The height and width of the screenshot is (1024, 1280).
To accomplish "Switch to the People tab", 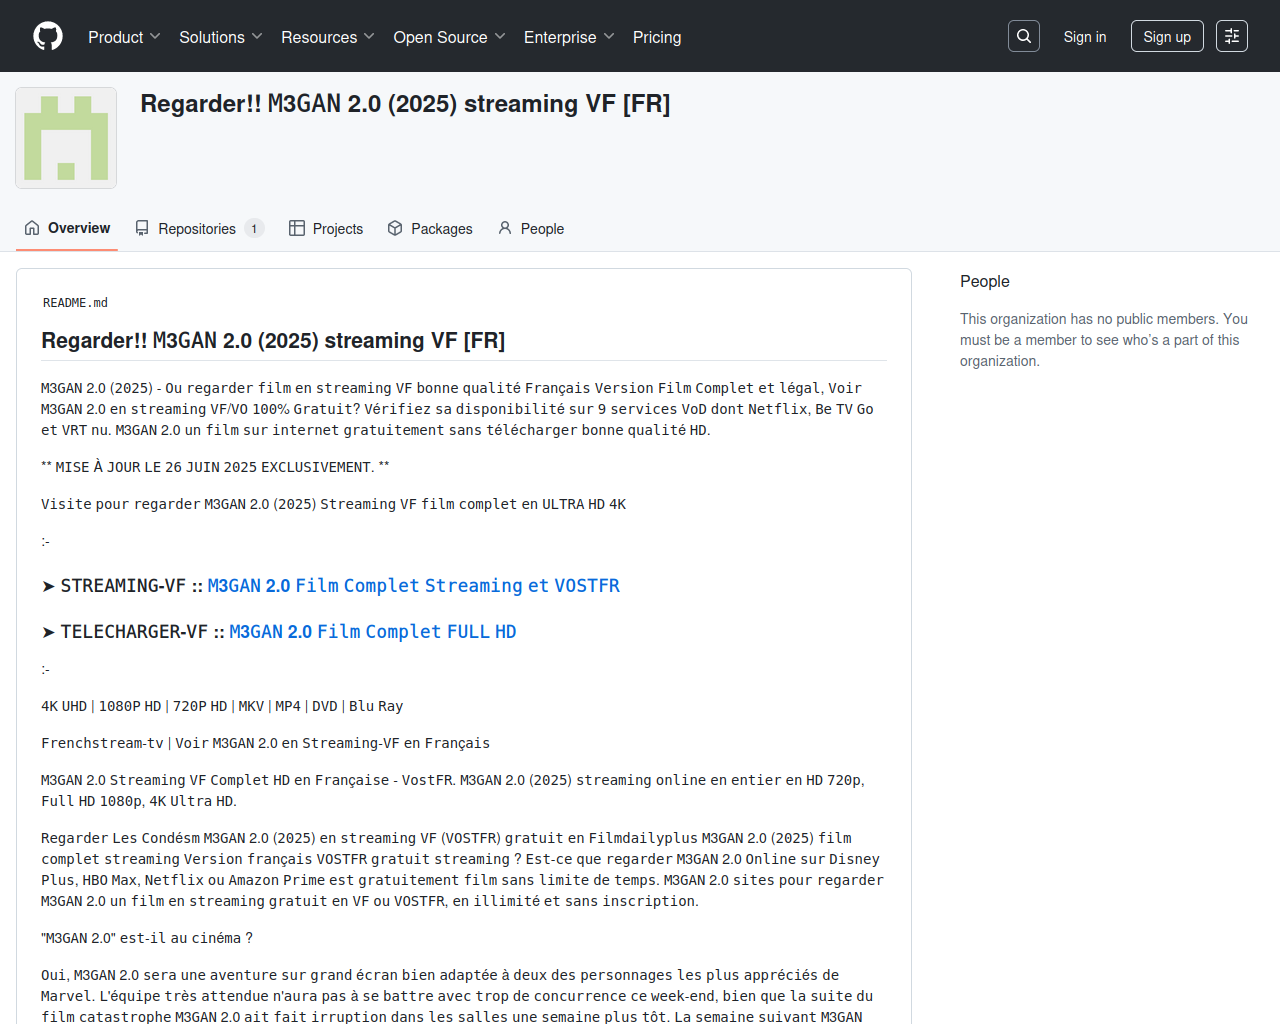I will [531, 228].
